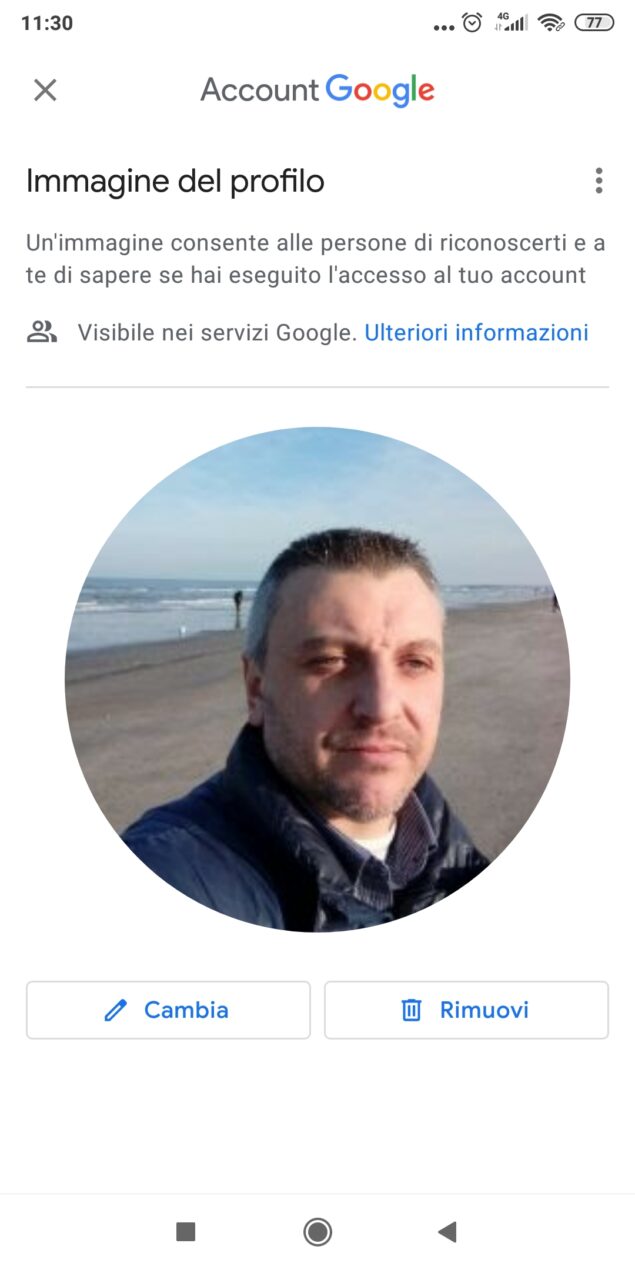Open the Ulteriori informazioni link

point(476,333)
